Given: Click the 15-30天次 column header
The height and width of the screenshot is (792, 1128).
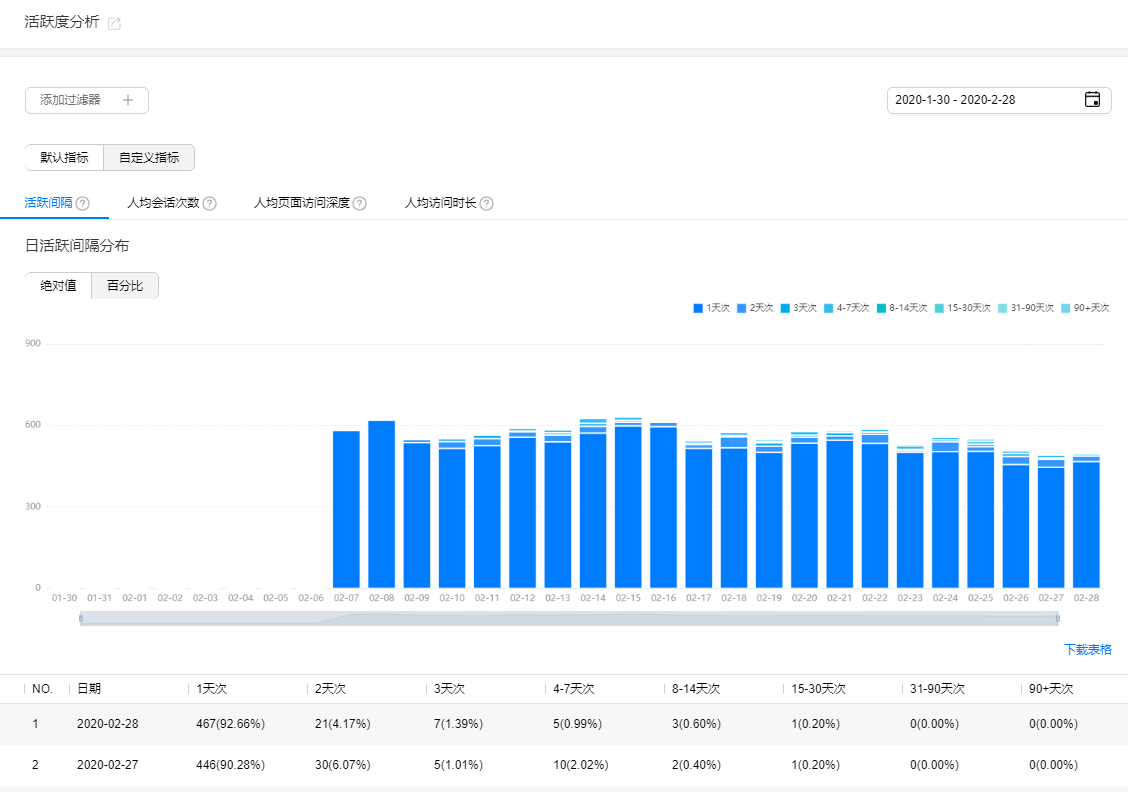Looking at the screenshot, I should (x=819, y=688).
